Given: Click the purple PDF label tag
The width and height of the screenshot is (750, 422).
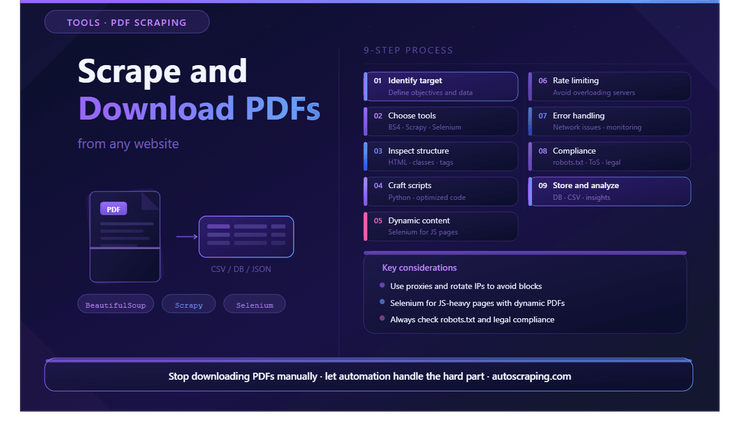Looking at the screenshot, I should (x=113, y=209).
